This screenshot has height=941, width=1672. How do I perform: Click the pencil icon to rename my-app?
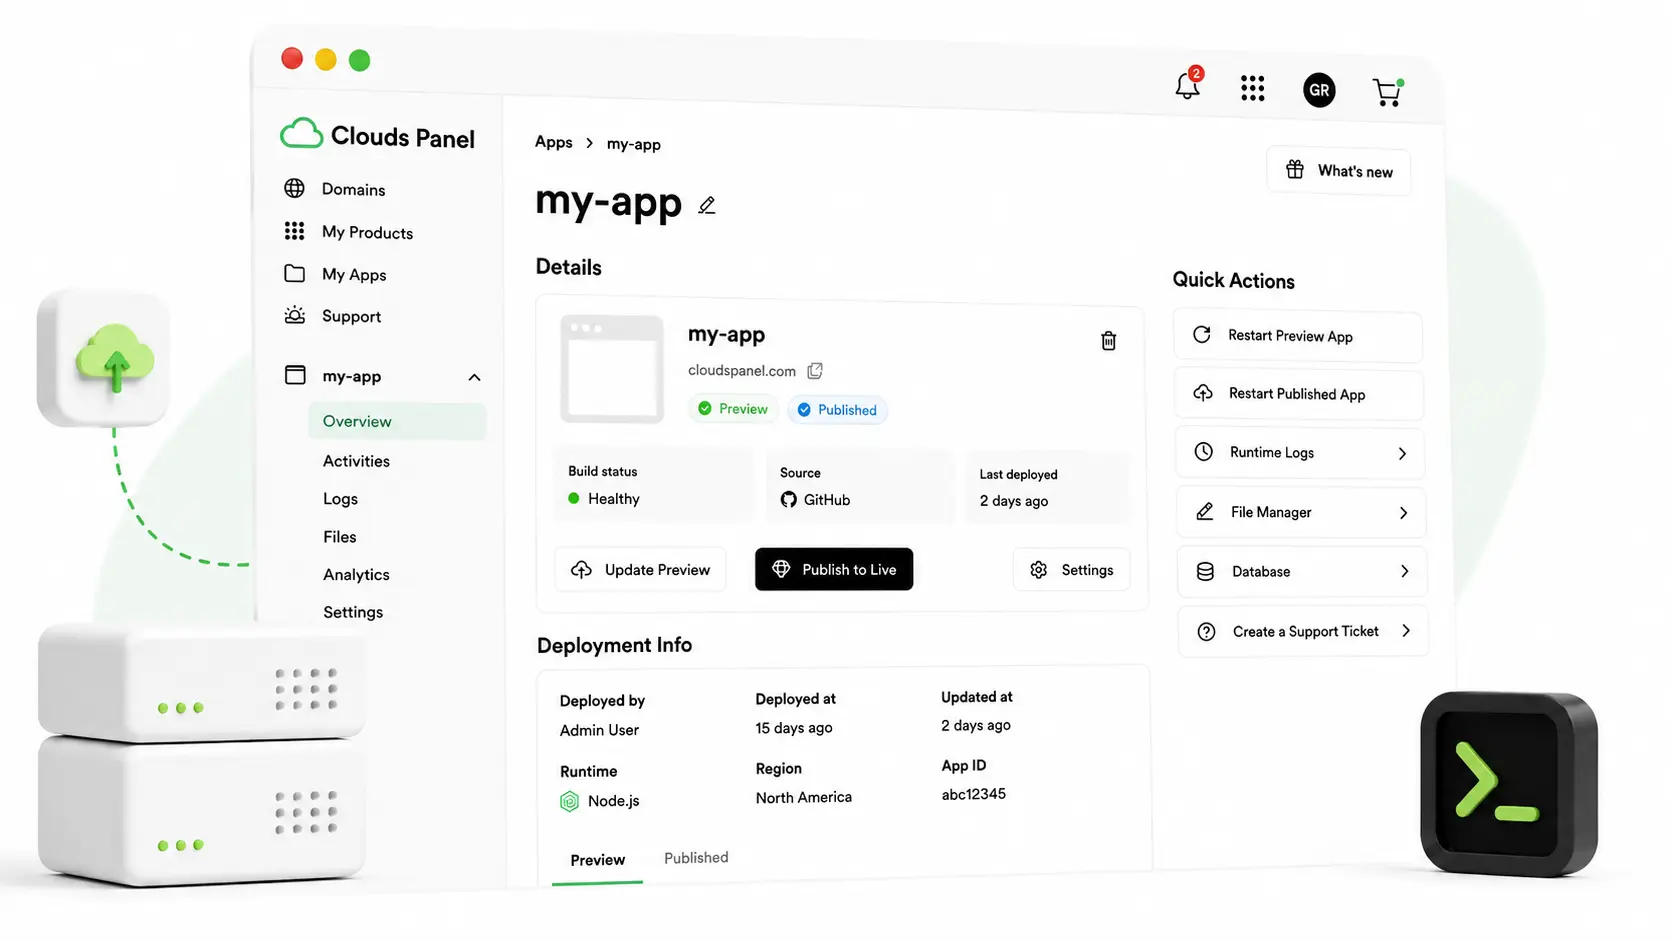click(707, 205)
